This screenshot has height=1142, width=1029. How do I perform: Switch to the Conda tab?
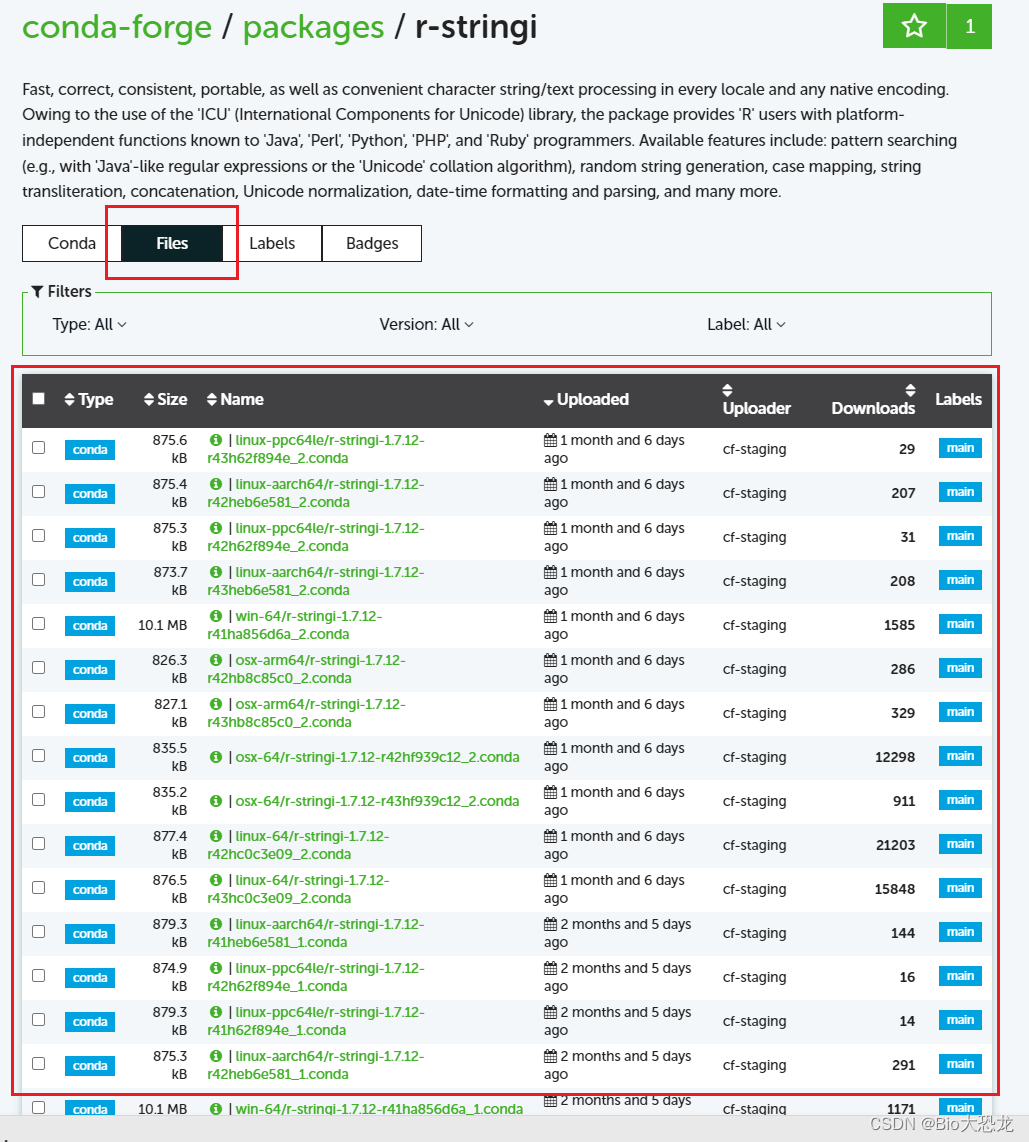coord(71,243)
